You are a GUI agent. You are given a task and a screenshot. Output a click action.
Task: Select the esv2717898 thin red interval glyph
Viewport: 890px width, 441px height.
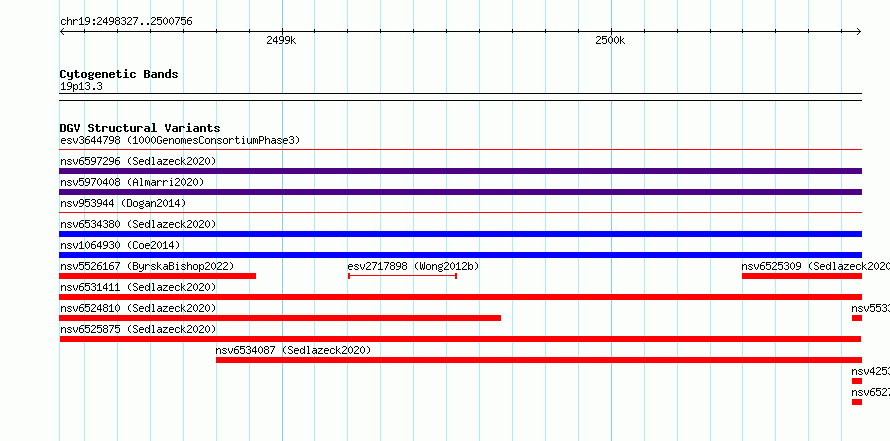(x=402, y=276)
